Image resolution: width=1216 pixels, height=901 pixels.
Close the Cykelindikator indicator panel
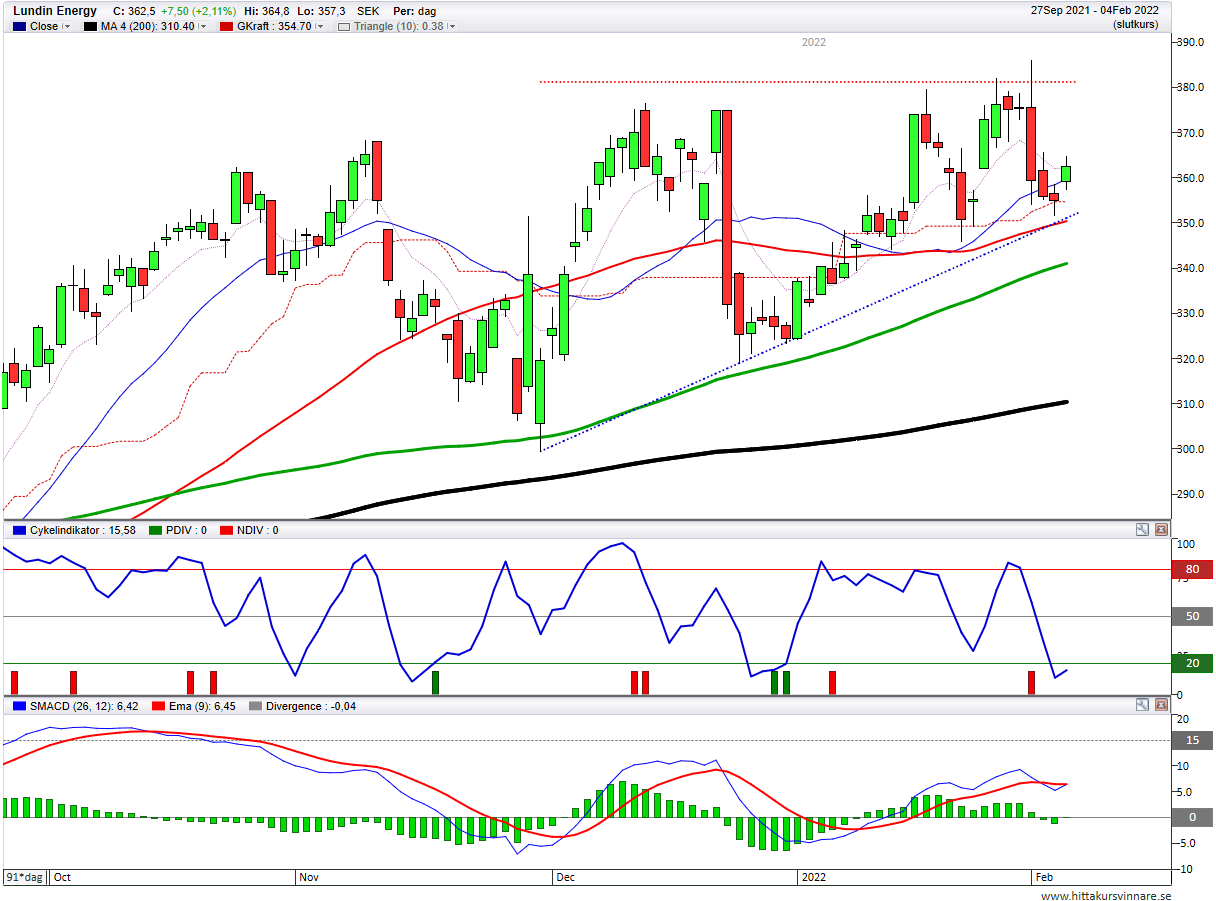[1161, 530]
